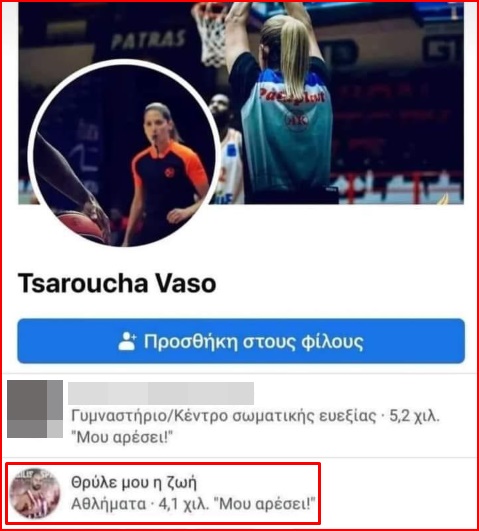This screenshot has height=531, width=479.
Task: Click the Αθλήματα category label
Action: [x=108, y=504]
